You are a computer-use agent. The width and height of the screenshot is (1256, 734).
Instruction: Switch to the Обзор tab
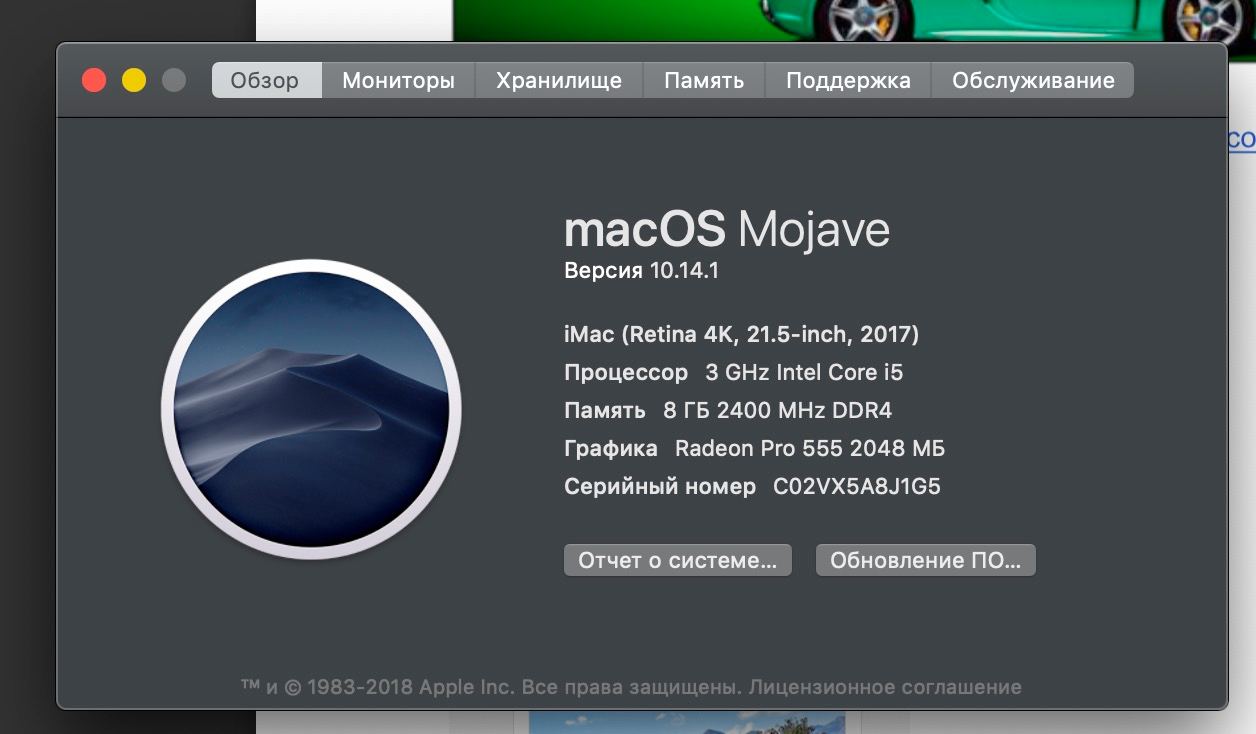pyautogui.click(x=266, y=80)
